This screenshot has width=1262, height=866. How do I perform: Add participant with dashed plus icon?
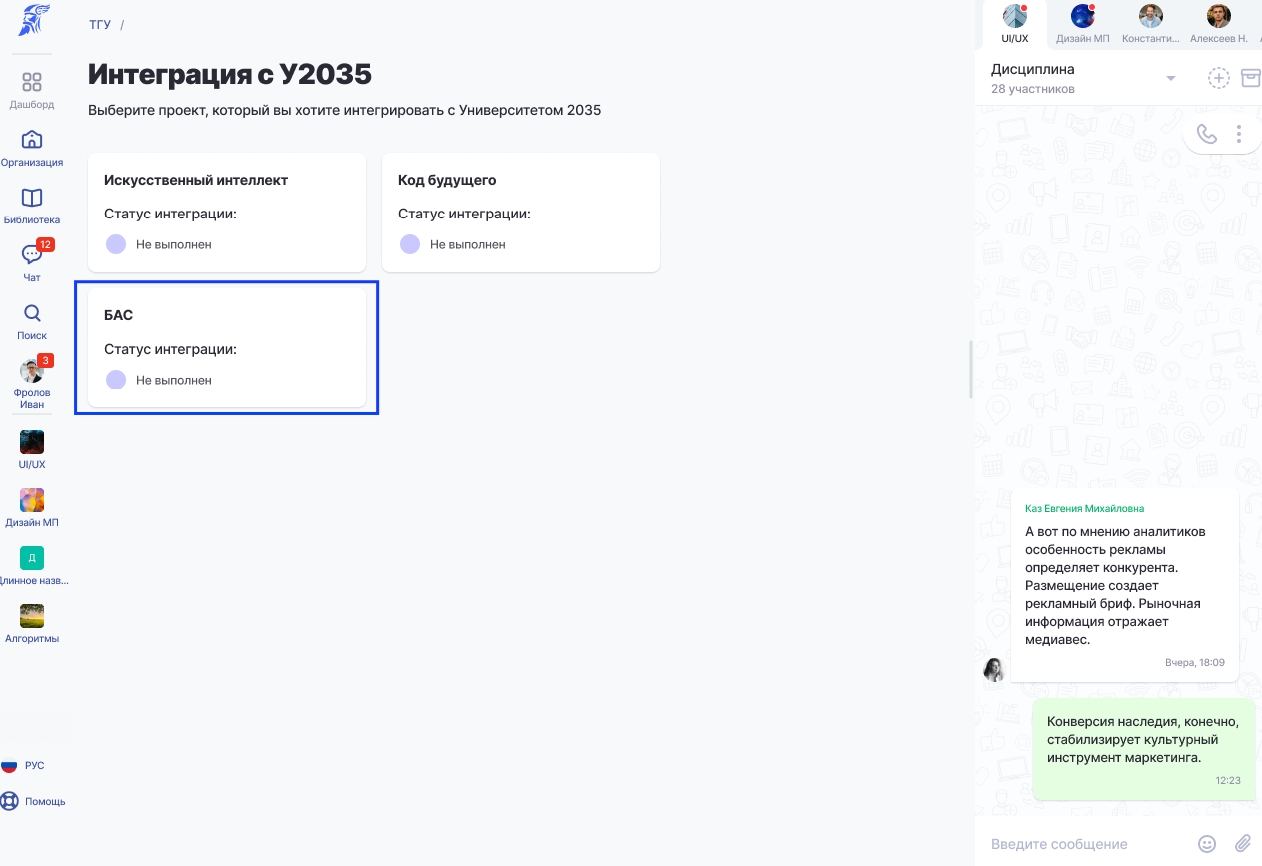(1218, 78)
